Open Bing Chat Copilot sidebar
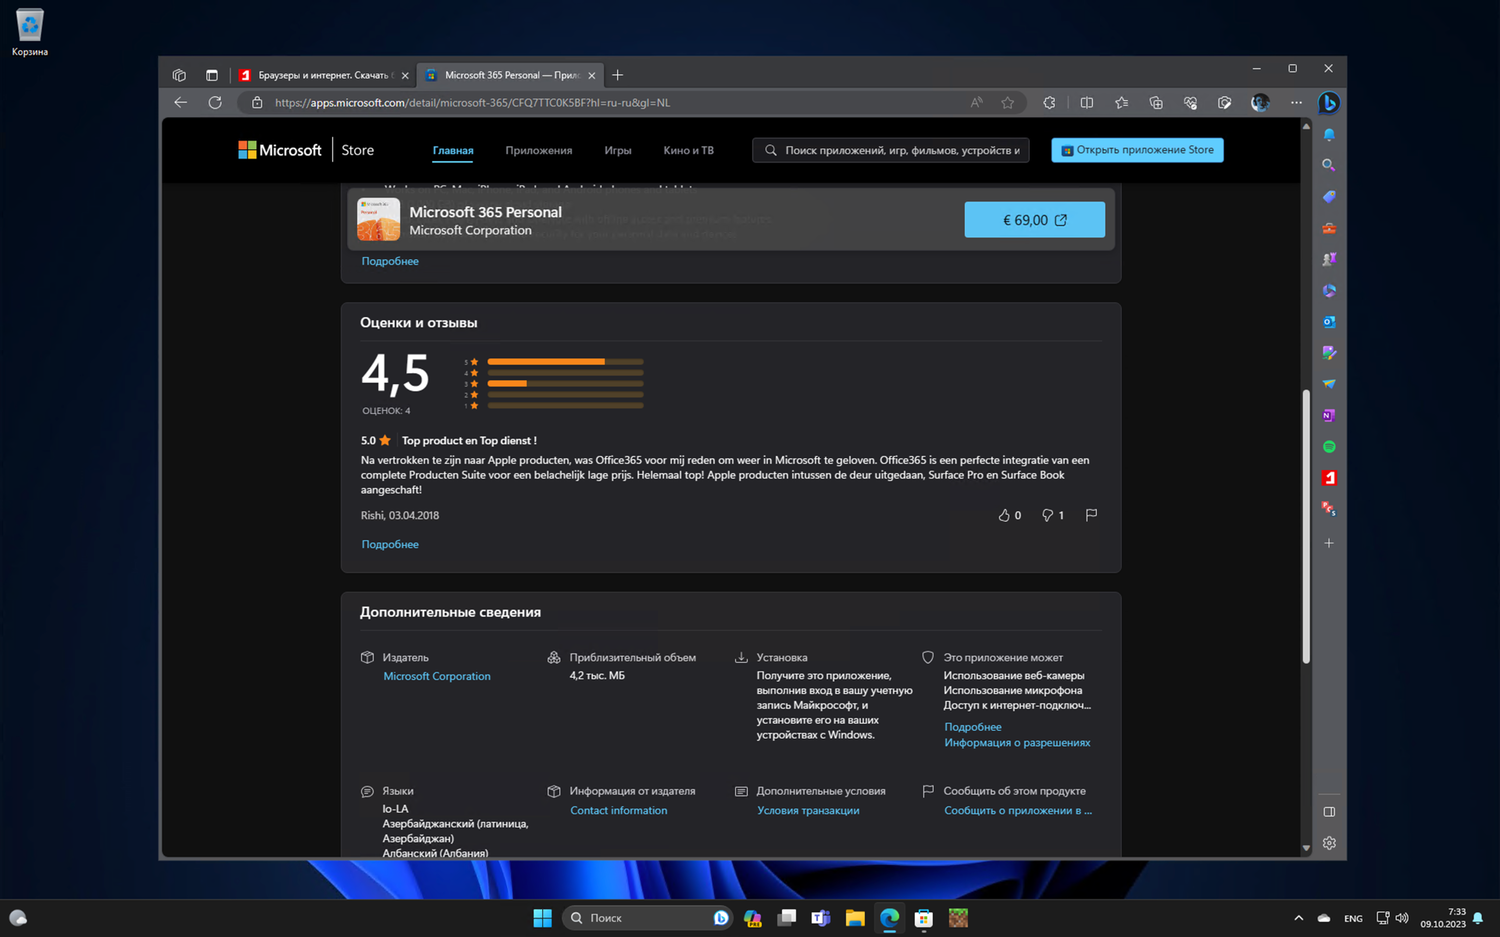The width and height of the screenshot is (1500, 937). [x=1329, y=102]
